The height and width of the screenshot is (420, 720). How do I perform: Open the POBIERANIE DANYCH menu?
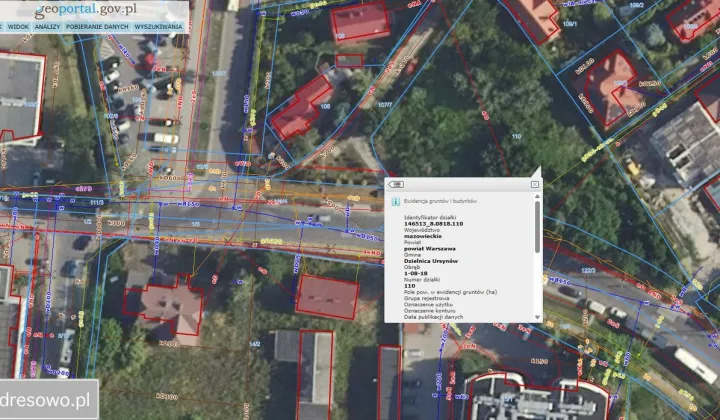(97, 27)
